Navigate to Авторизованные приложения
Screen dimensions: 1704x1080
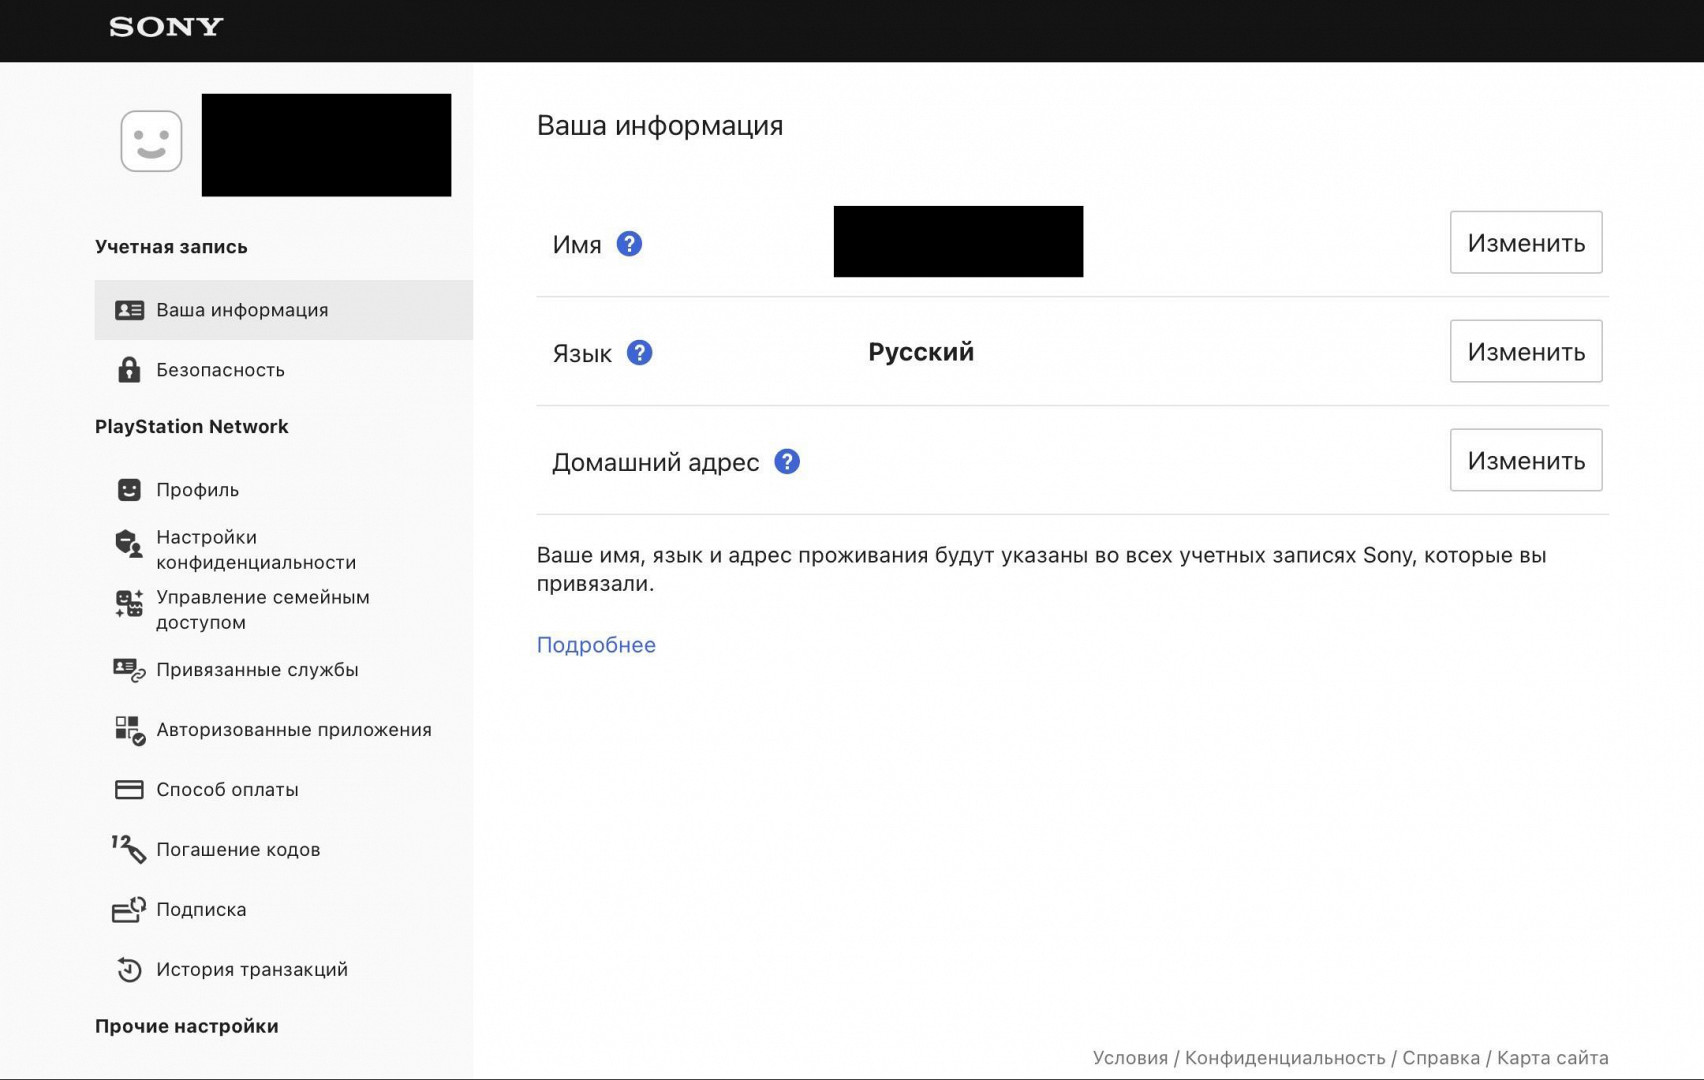[293, 730]
